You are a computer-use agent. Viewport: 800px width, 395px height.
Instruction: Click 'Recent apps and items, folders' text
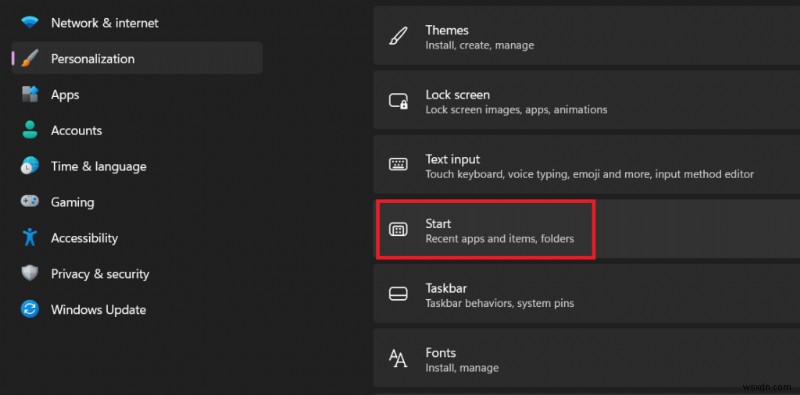(499, 238)
